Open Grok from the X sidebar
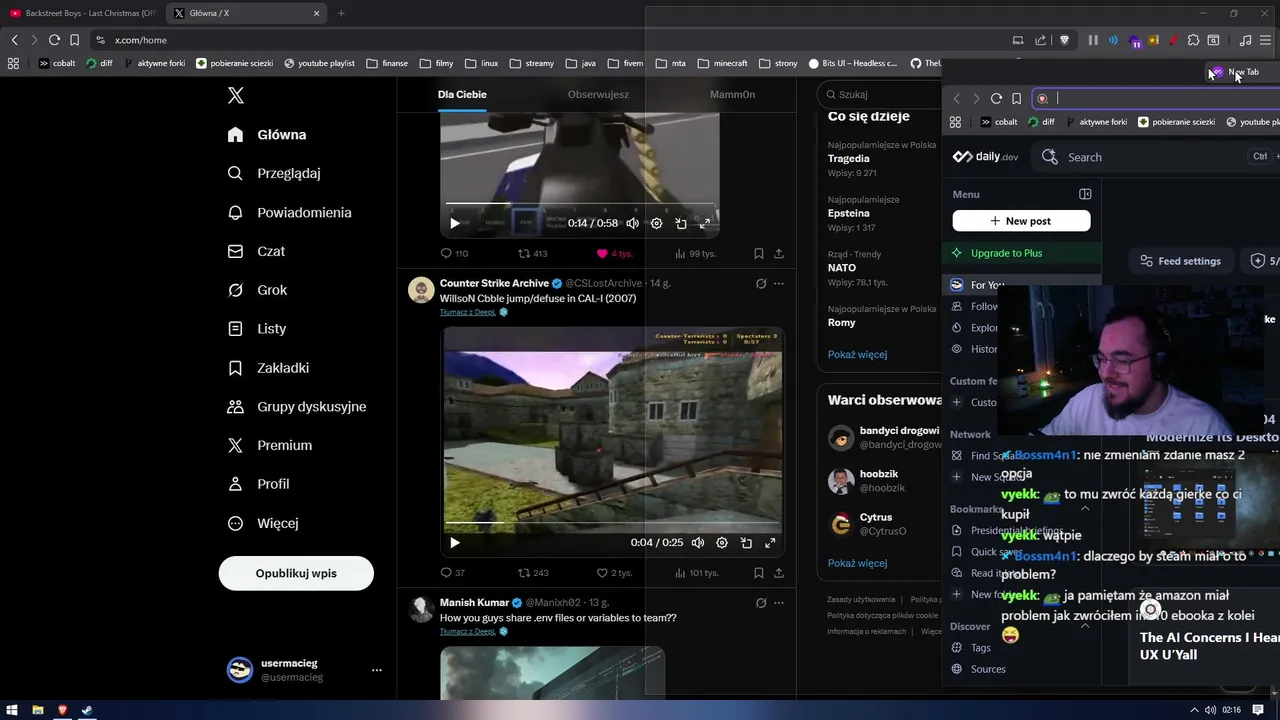This screenshot has height=720, width=1280. coord(257,290)
